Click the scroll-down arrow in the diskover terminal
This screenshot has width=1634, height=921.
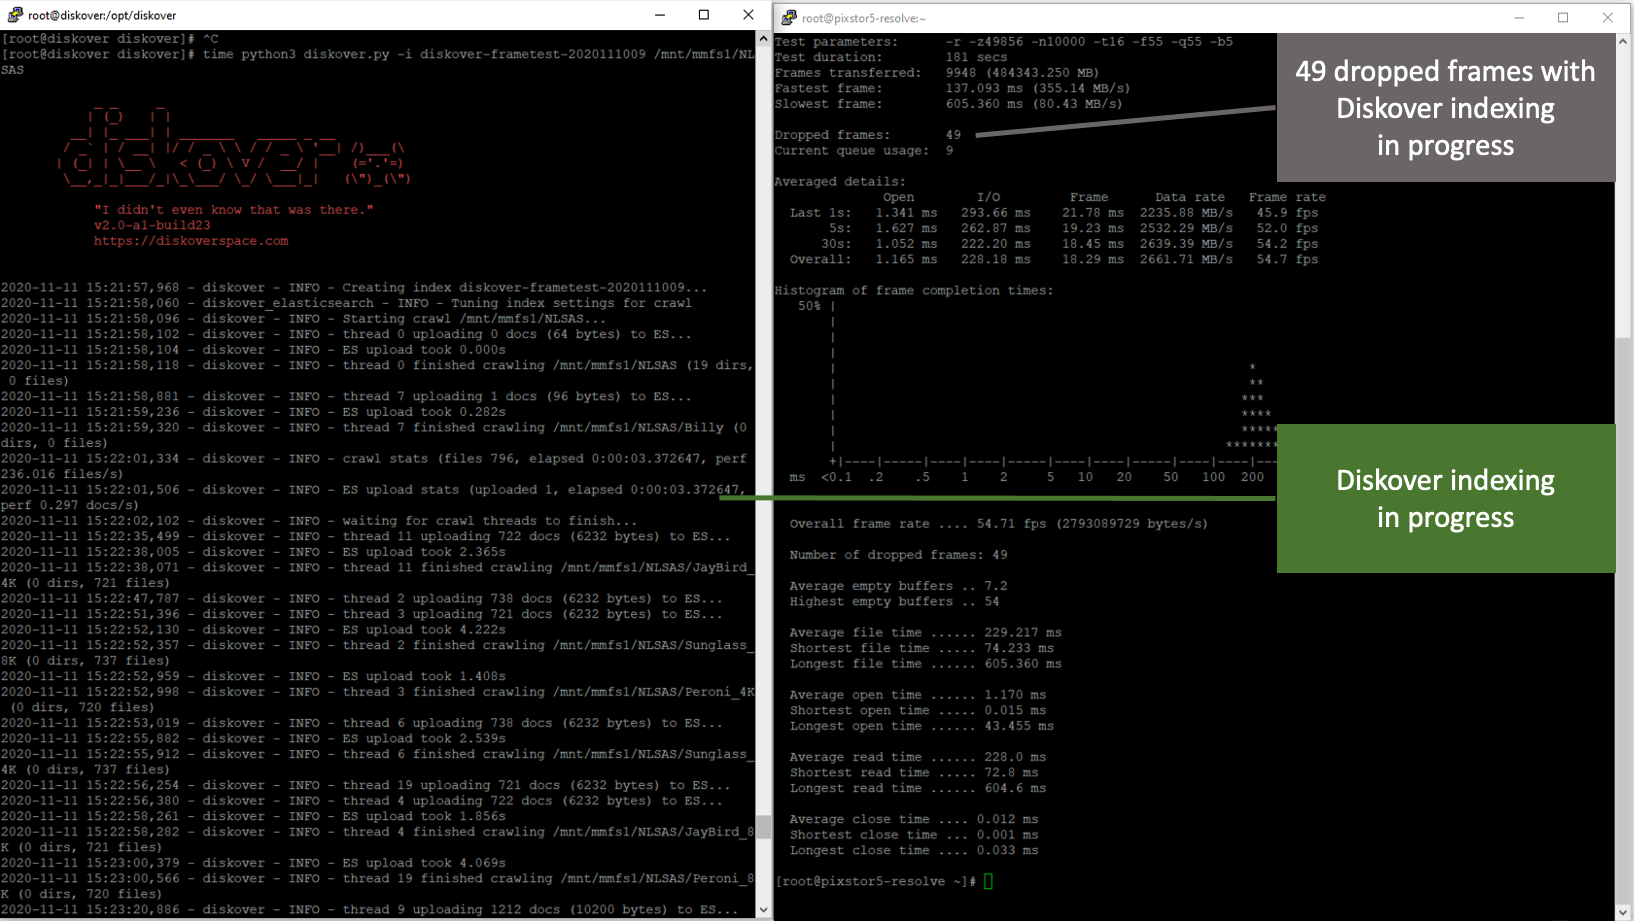point(764,910)
